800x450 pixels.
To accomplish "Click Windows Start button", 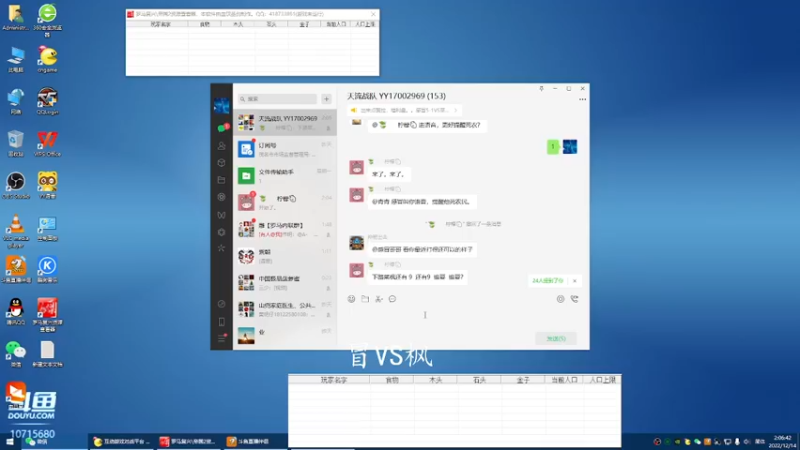I will [x=10, y=442].
